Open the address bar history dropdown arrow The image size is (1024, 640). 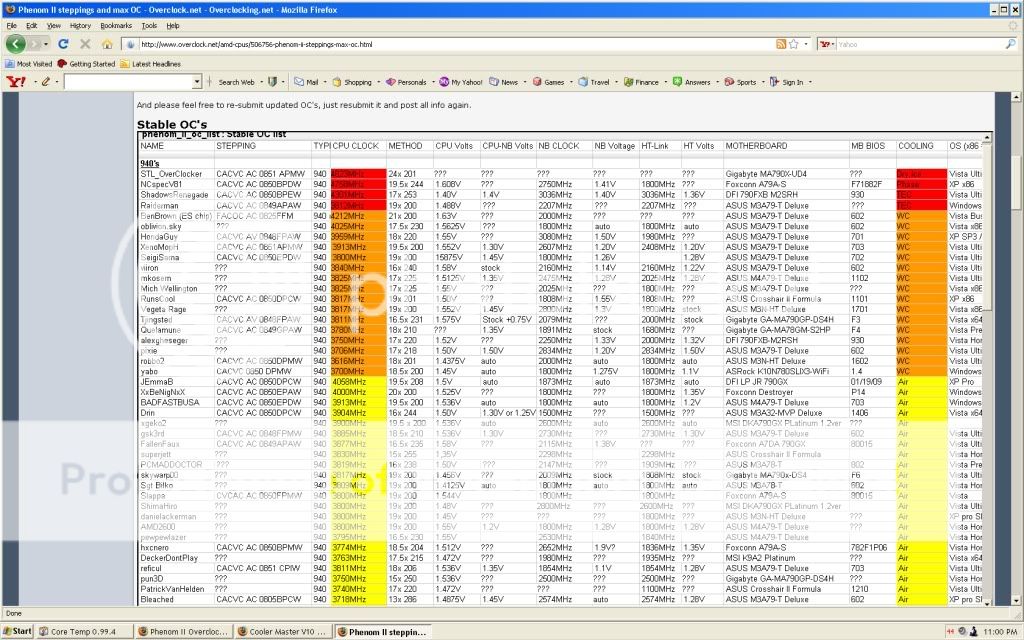(x=804, y=44)
